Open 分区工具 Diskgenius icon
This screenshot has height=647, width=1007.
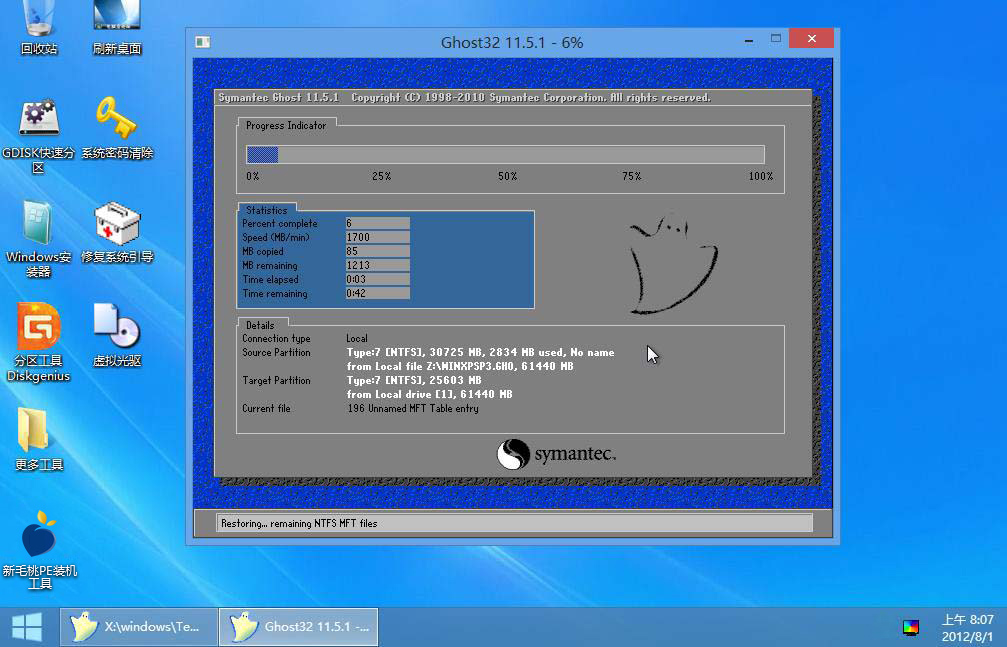pyautogui.click(x=39, y=342)
